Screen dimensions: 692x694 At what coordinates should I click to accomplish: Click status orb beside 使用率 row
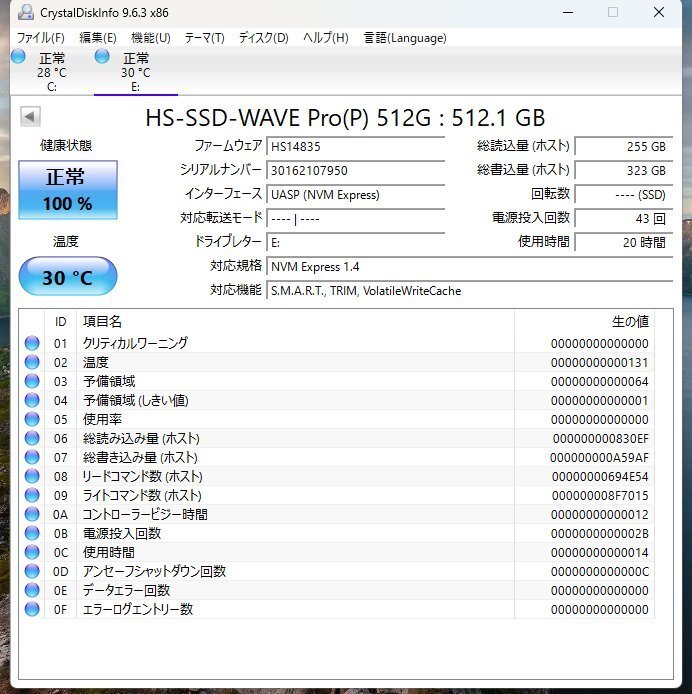pos(32,419)
